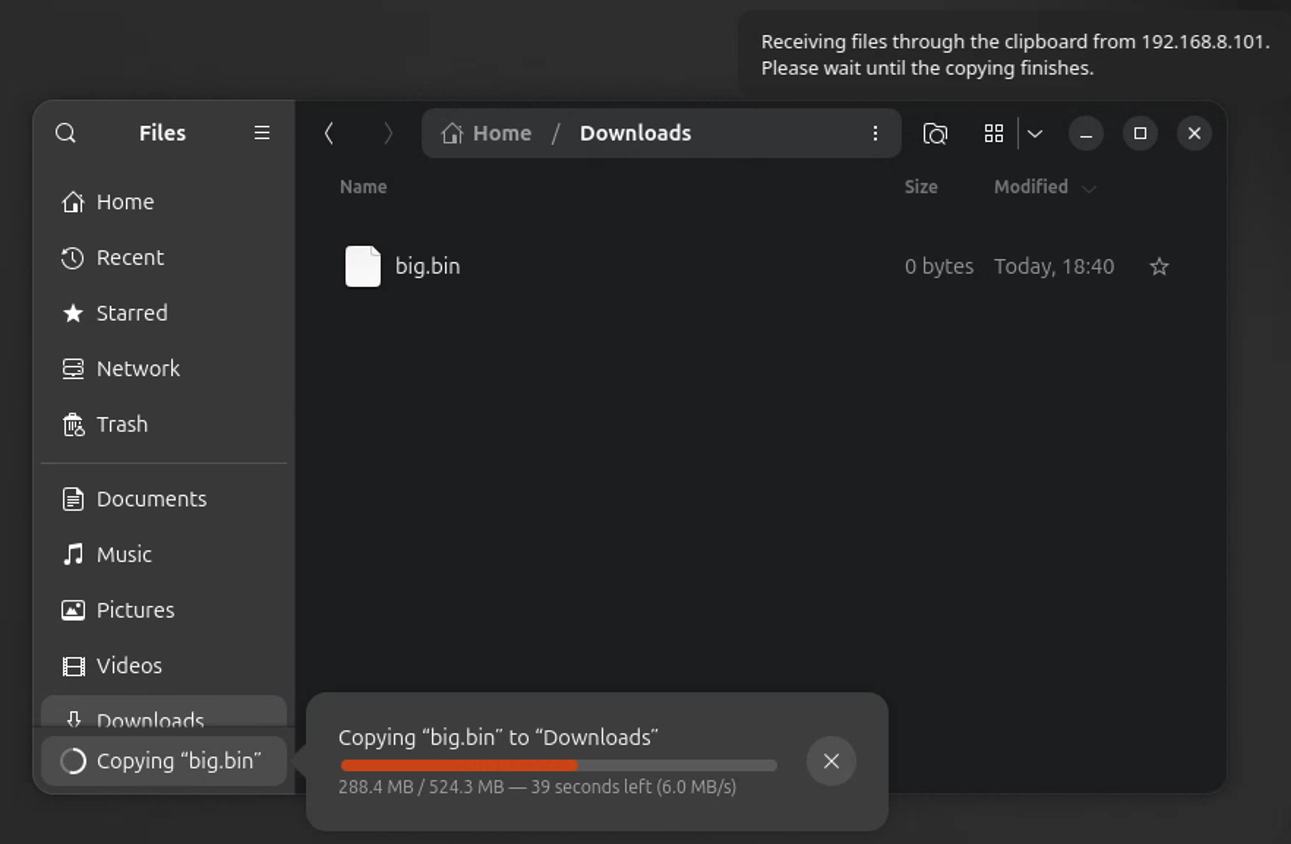Click the copy progress bar
1291x844 pixels.
[x=558, y=766]
